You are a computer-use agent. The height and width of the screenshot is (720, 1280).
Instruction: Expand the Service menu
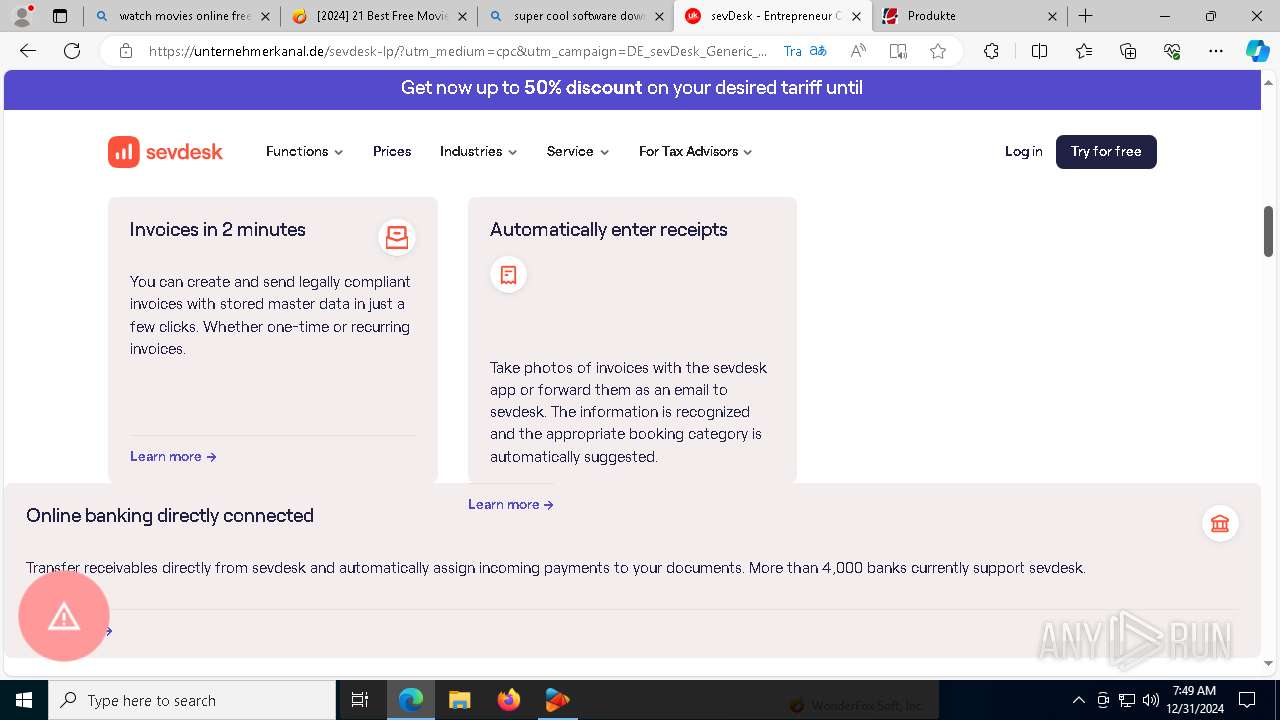tap(578, 152)
